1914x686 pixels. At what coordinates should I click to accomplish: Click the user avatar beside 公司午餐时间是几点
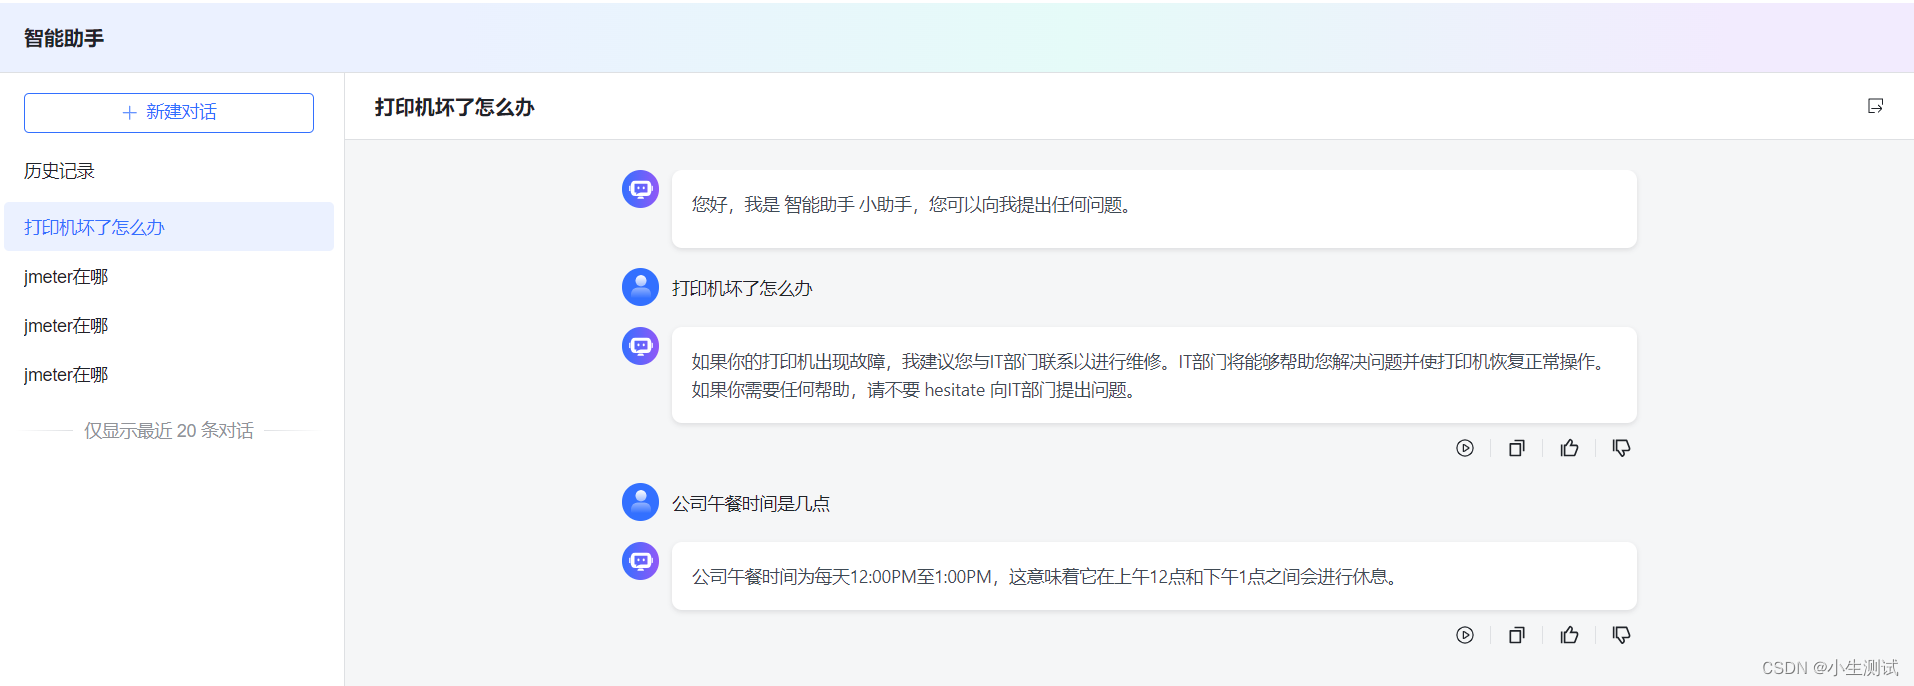click(x=640, y=502)
